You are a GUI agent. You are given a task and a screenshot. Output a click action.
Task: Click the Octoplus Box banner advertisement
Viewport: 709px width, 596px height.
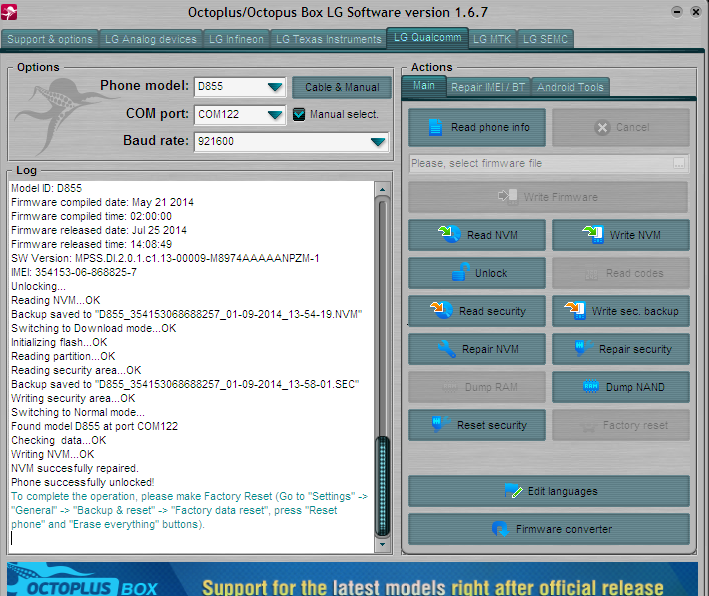point(353,579)
